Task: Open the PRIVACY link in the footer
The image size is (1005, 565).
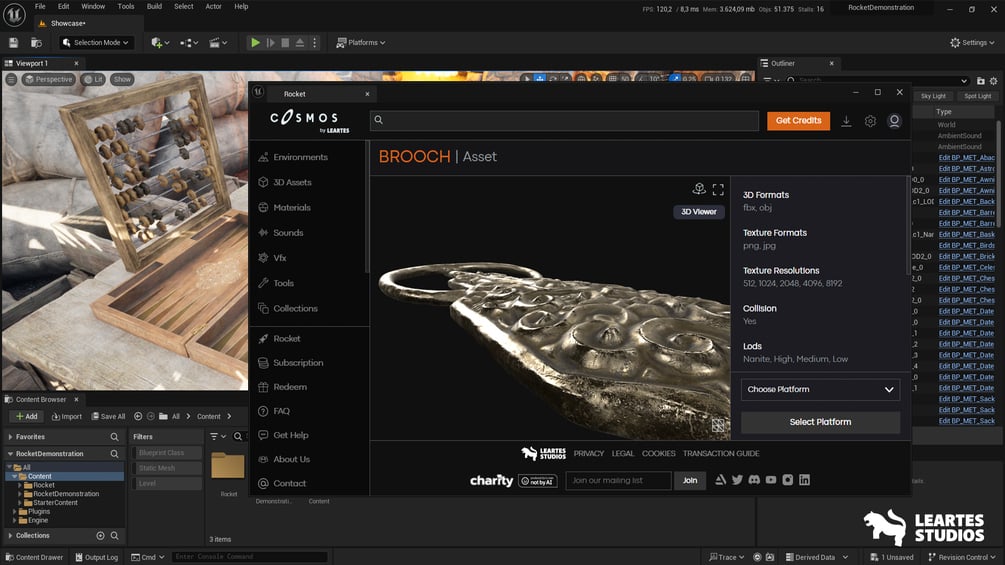Action: coord(588,454)
